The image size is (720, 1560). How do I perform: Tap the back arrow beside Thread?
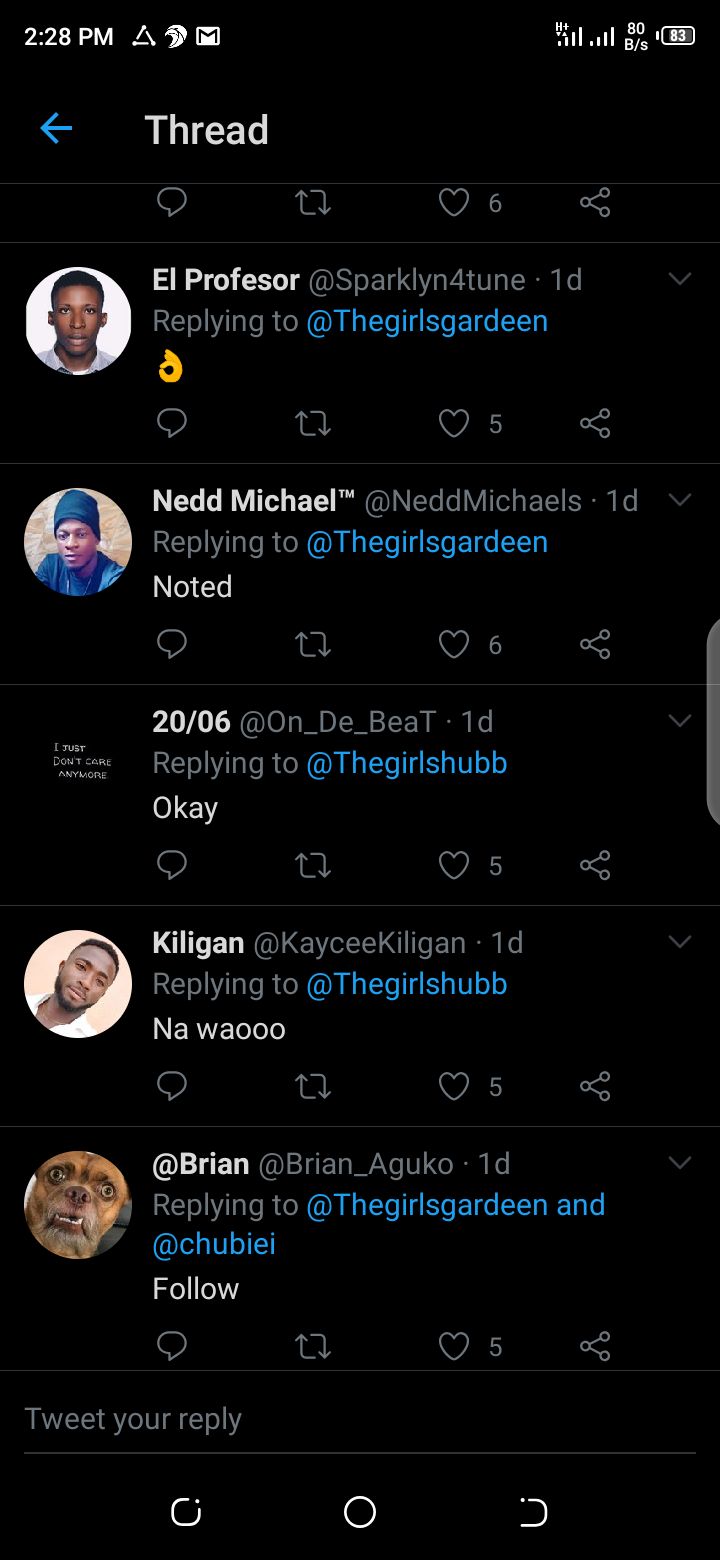click(56, 129)
